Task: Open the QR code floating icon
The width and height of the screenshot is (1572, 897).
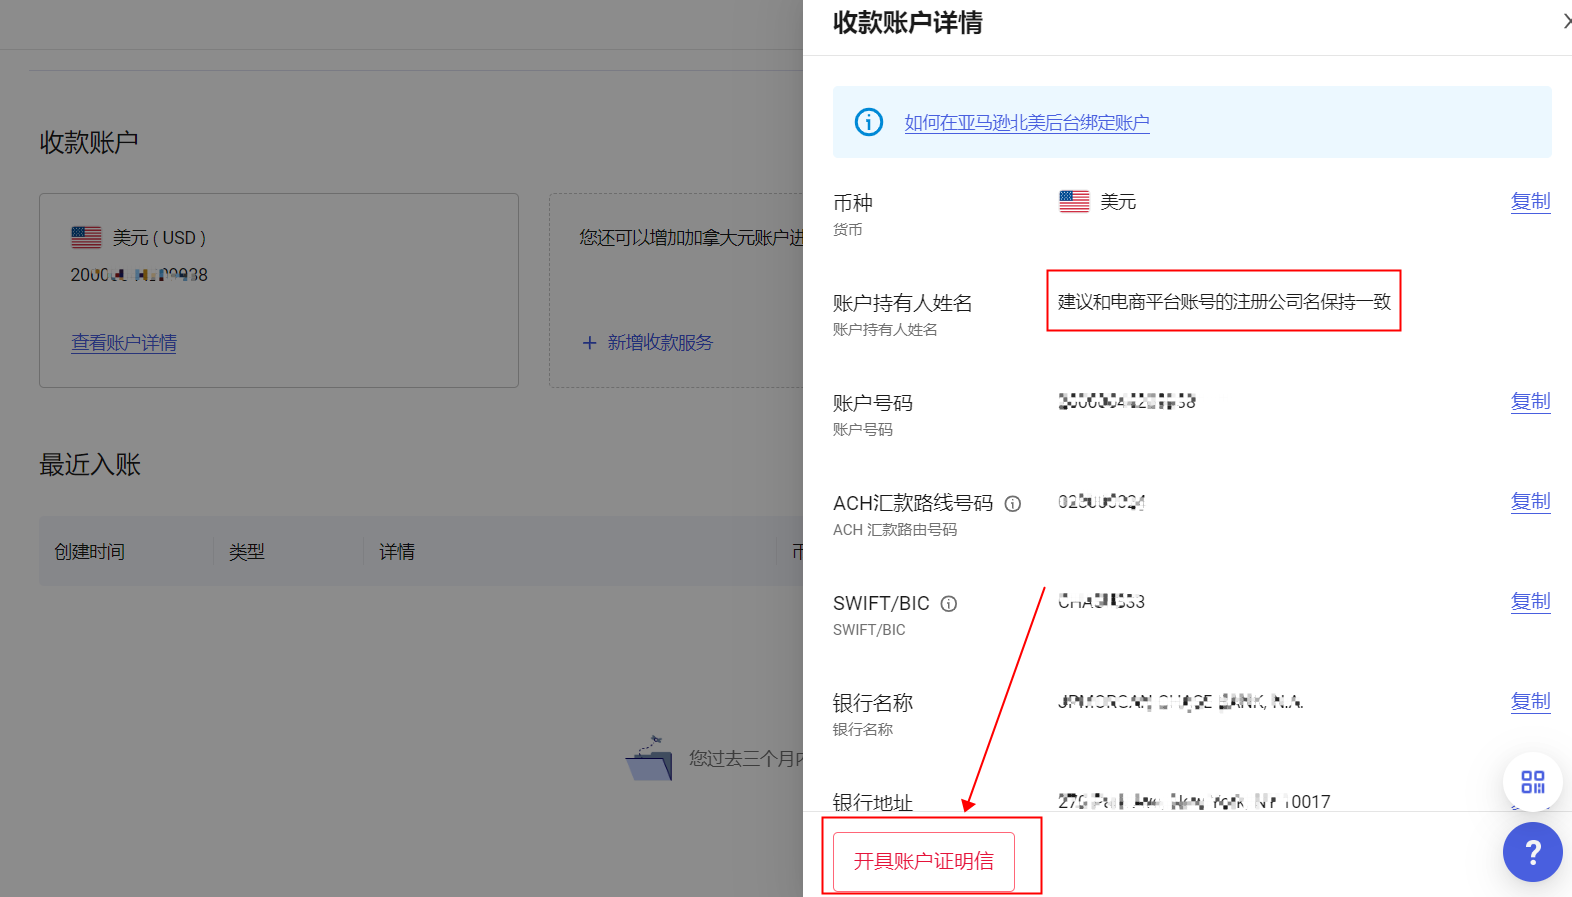Action: [1532, 781]
